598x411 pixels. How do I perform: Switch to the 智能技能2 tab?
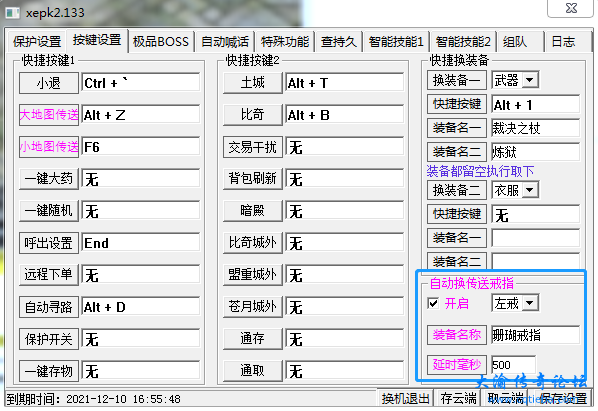click(463, 42)
